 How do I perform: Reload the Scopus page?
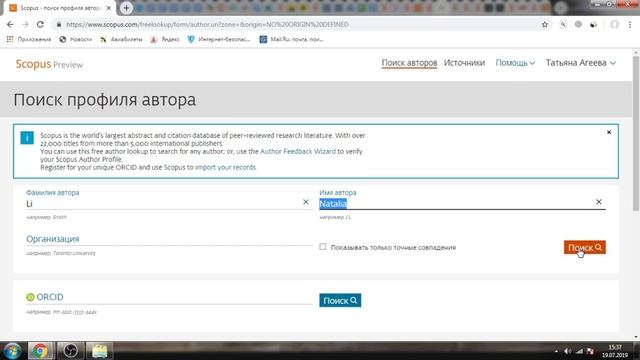40,24
